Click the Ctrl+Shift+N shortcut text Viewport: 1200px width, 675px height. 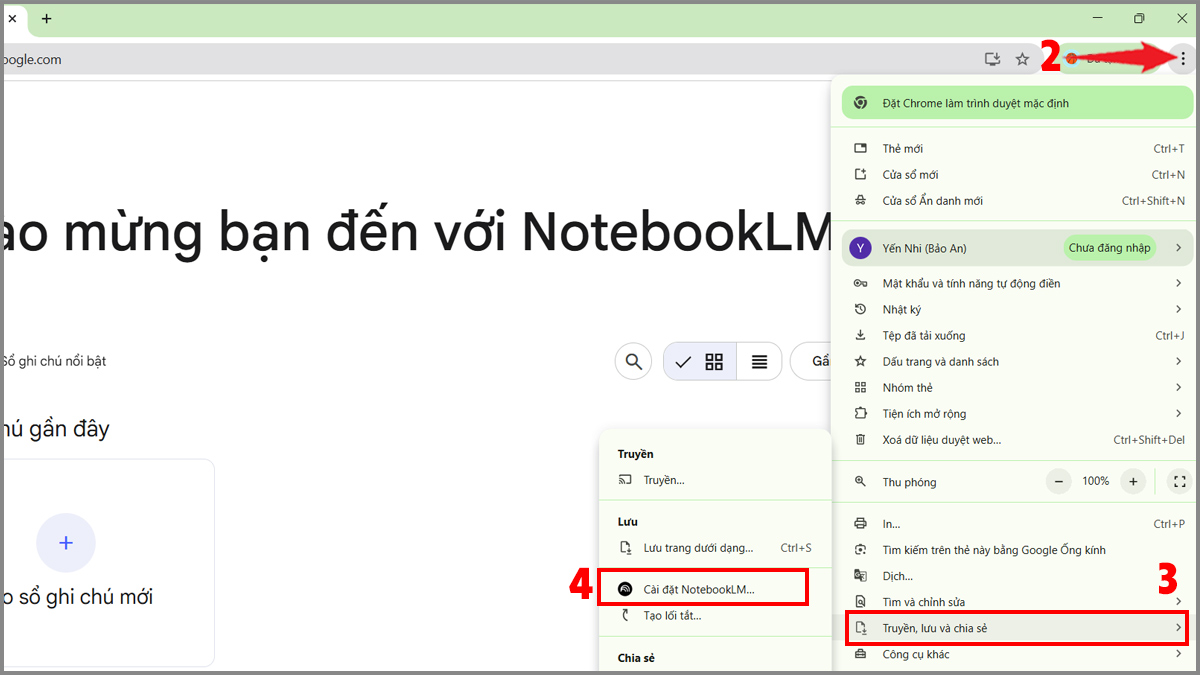[x=1153, y=200]
